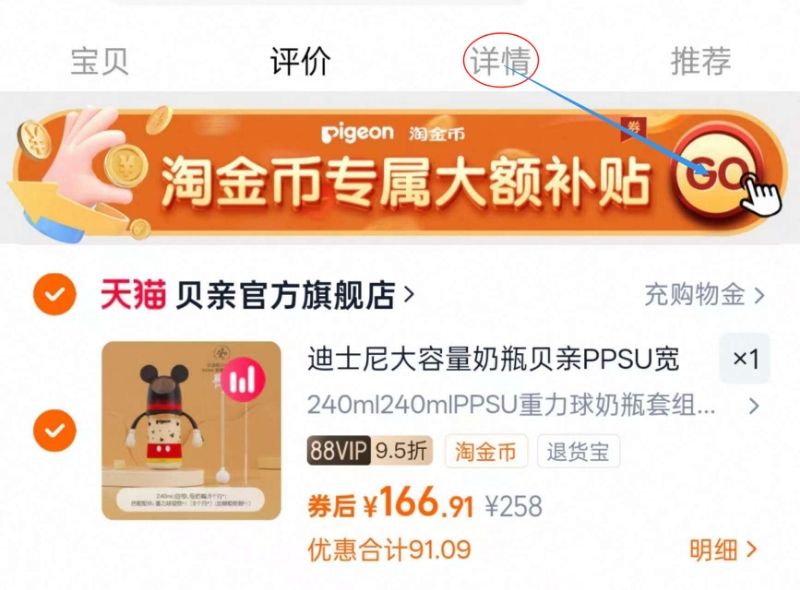This screenshot has height=590, width=800.
Task: Open the 推荐 recommendations tab
Action: click(x=701, y=61)
